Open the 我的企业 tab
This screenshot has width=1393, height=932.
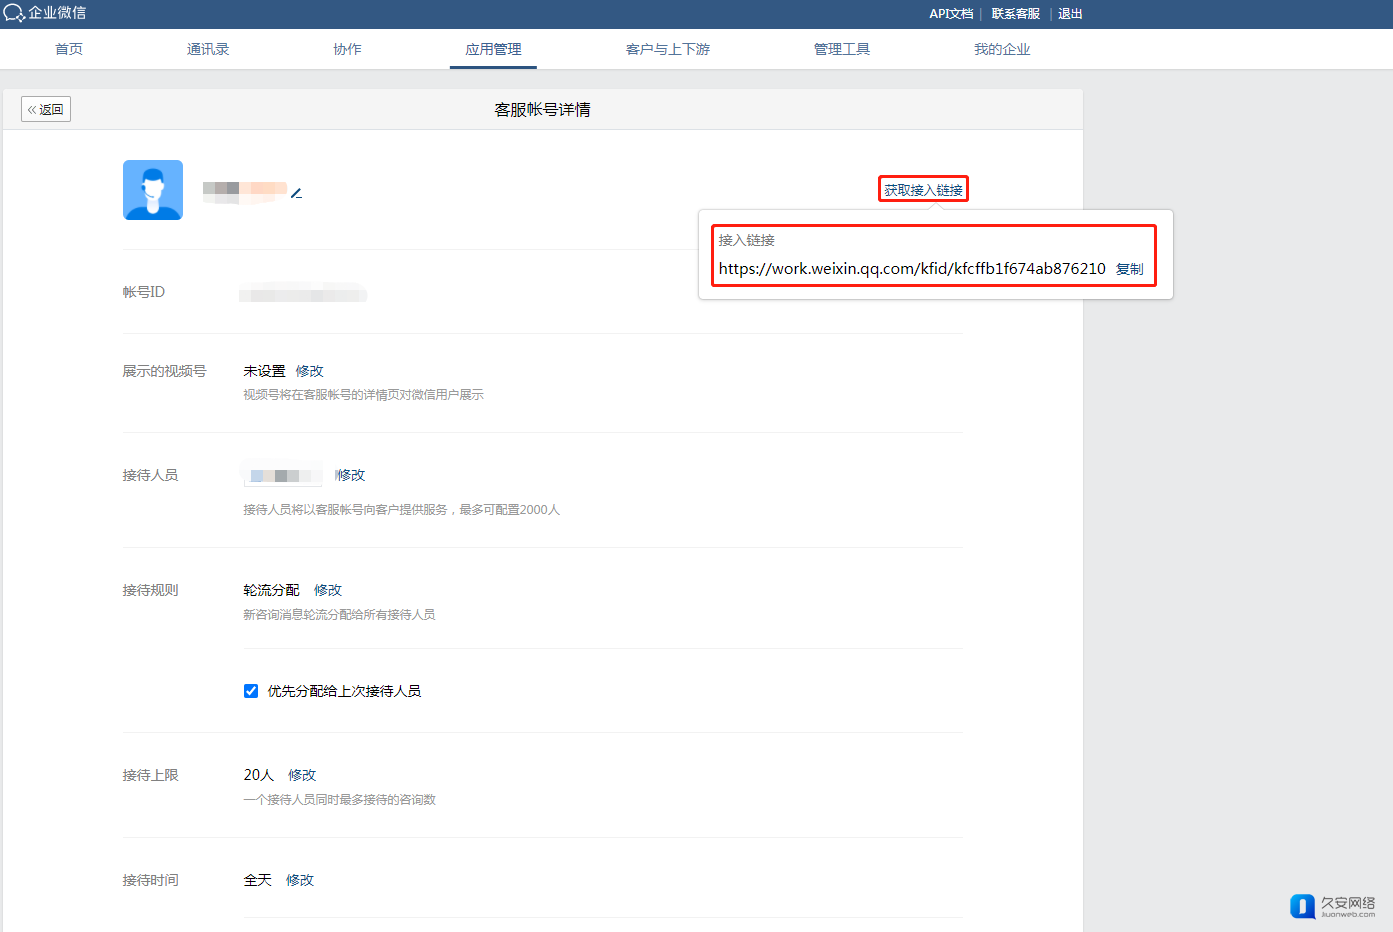(1001, 49)
